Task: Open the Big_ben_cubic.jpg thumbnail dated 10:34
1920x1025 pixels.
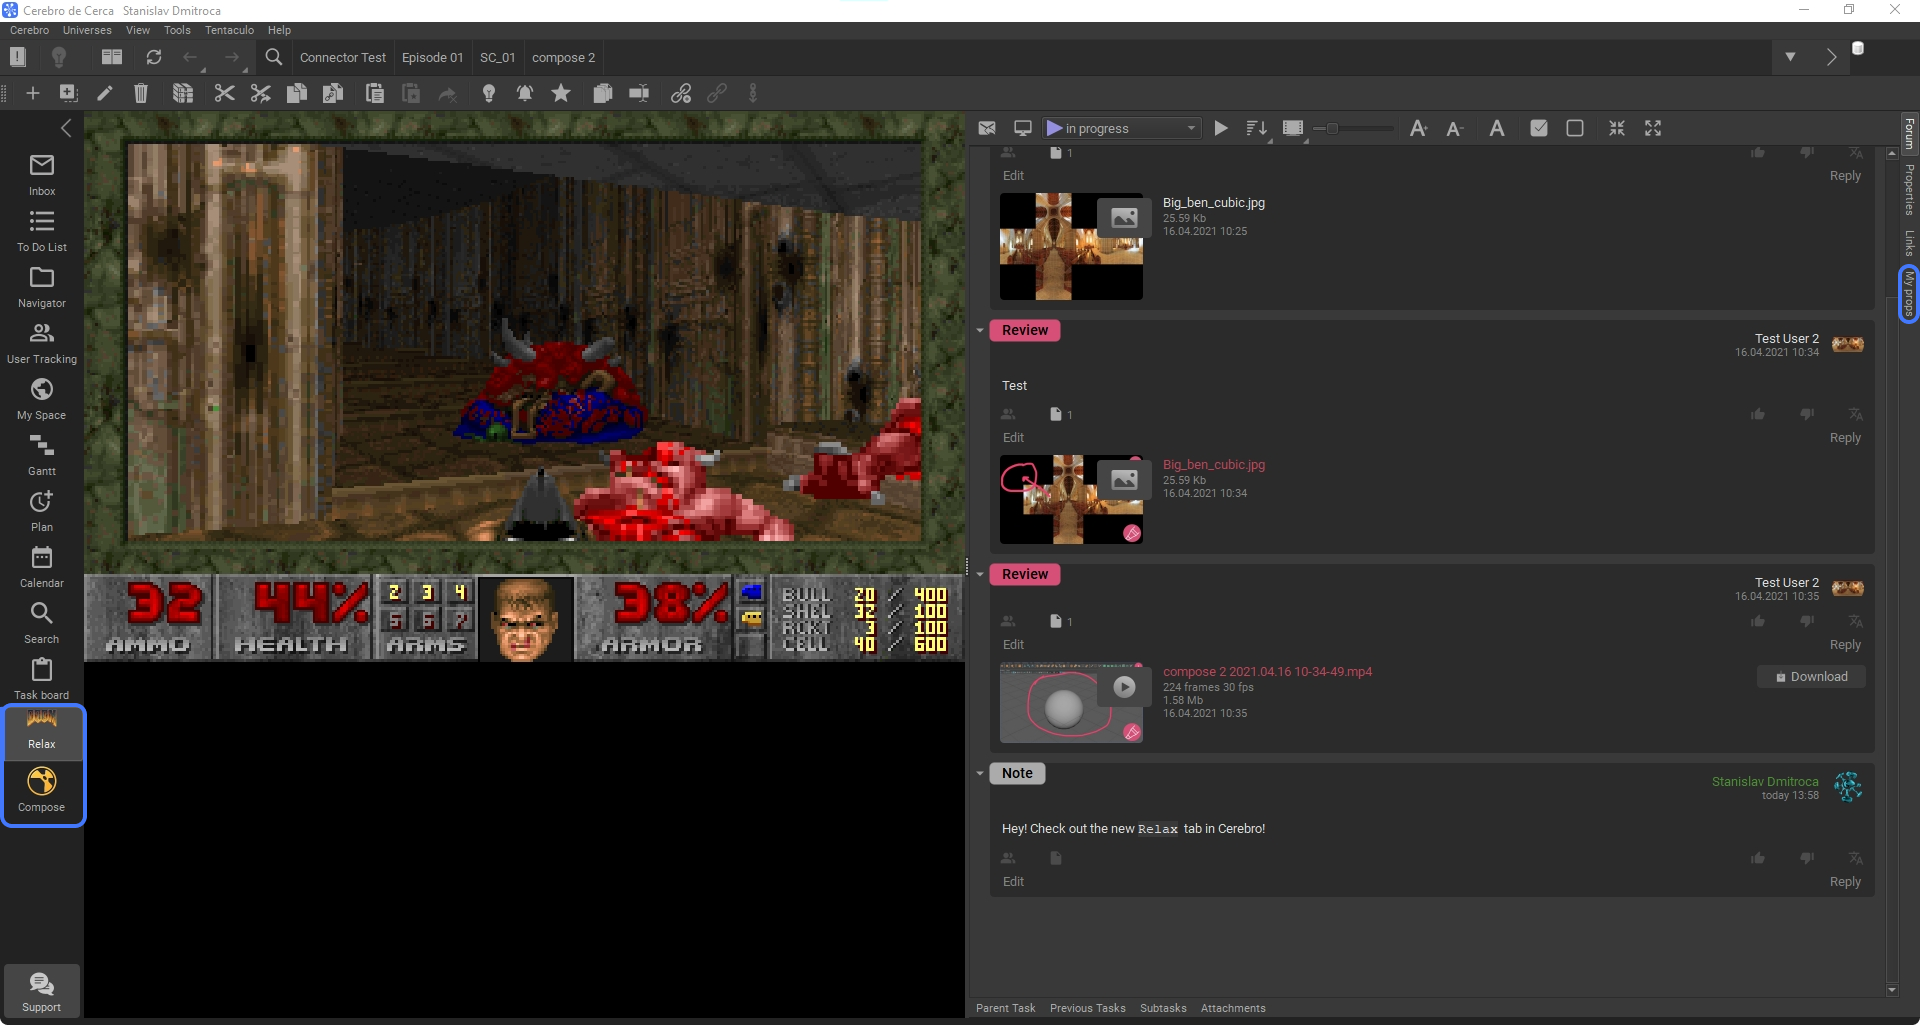Action: 1071,499
